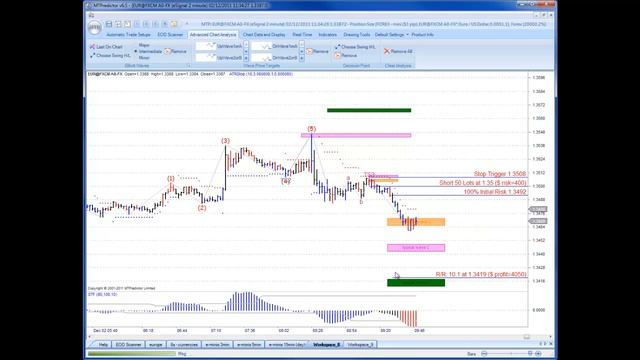
Task: Switch to the Chart Data and Display tab
Action: tap(264, 35)
